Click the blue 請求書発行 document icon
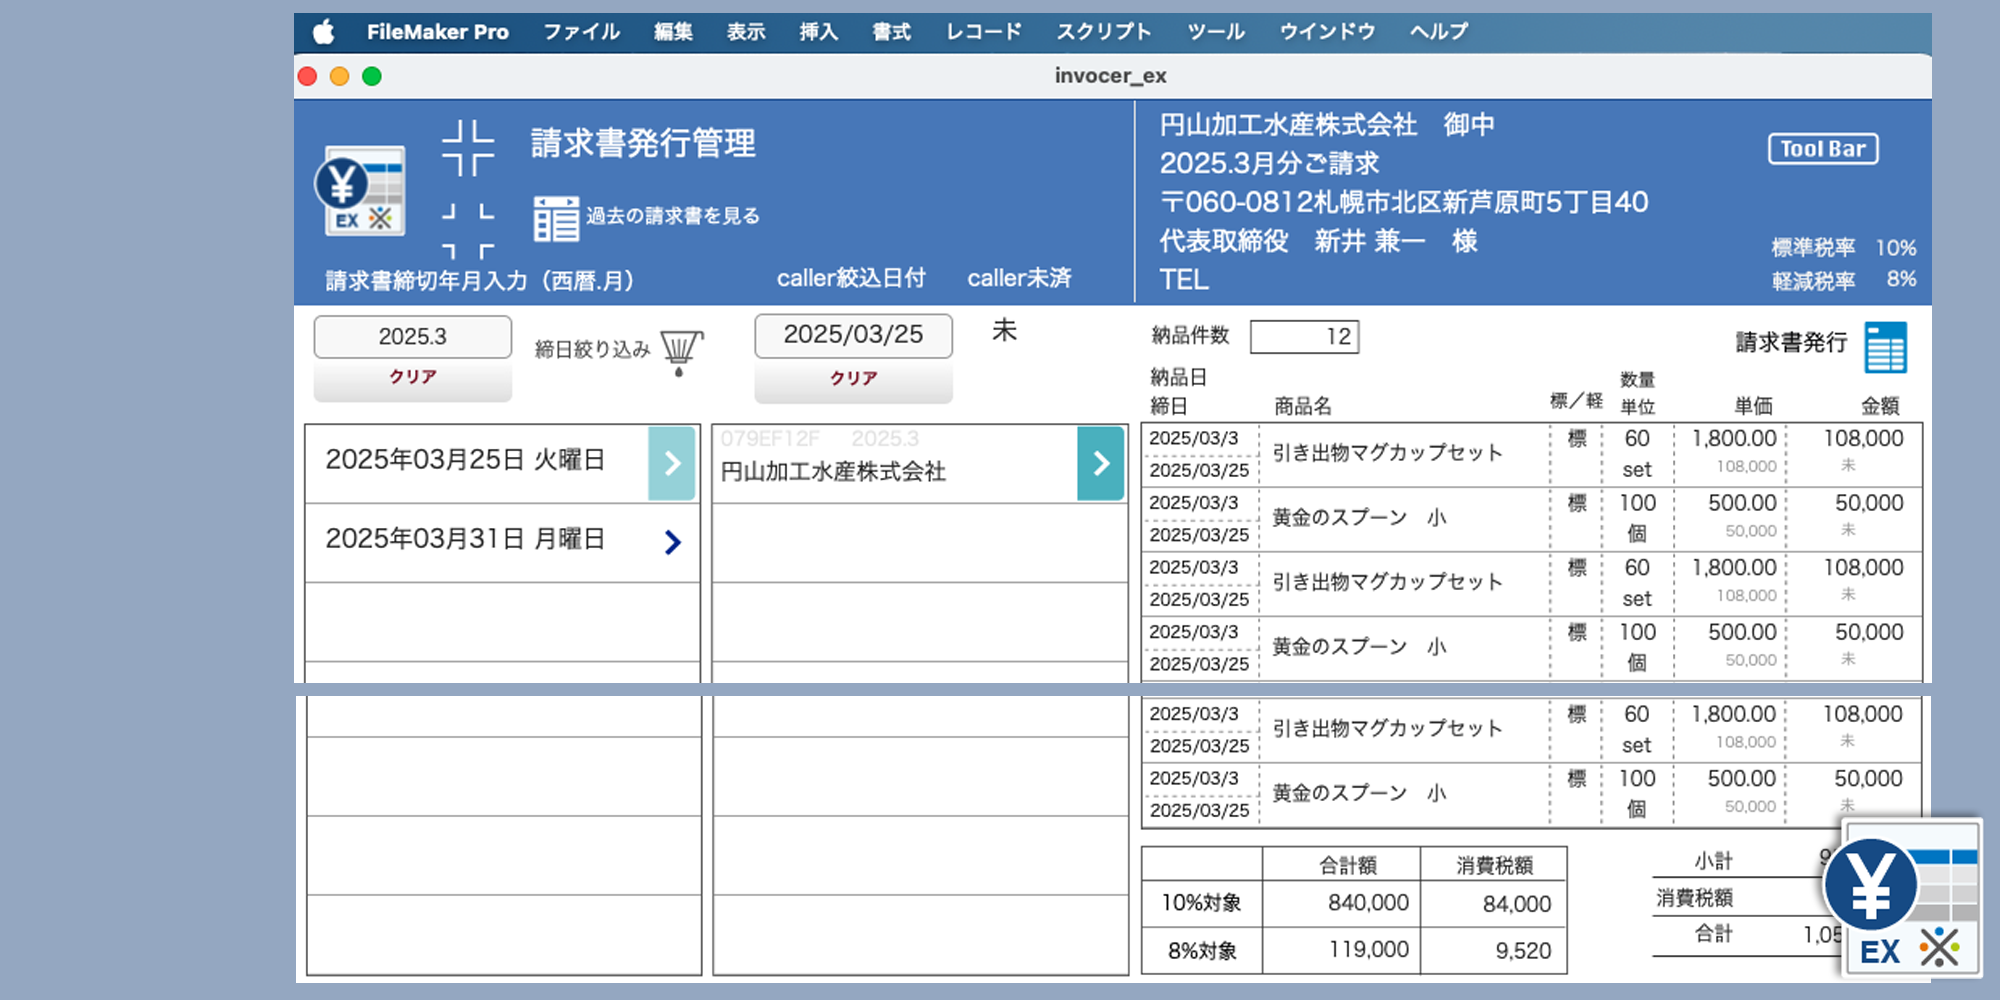 [x=1885, y=347]
